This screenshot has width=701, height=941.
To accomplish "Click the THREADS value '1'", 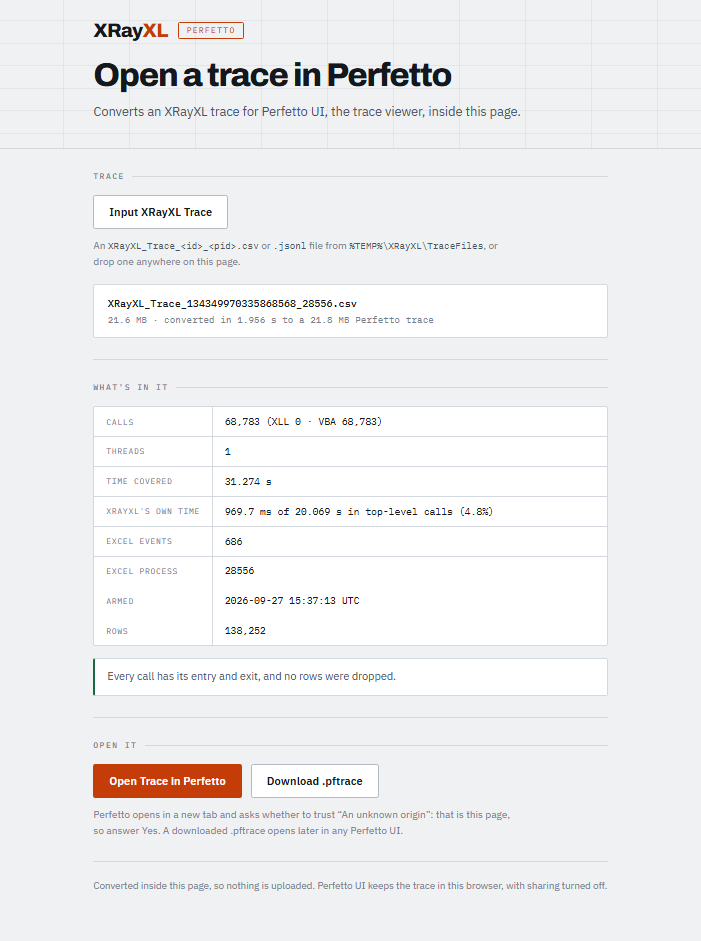I will tap(227, 451).
